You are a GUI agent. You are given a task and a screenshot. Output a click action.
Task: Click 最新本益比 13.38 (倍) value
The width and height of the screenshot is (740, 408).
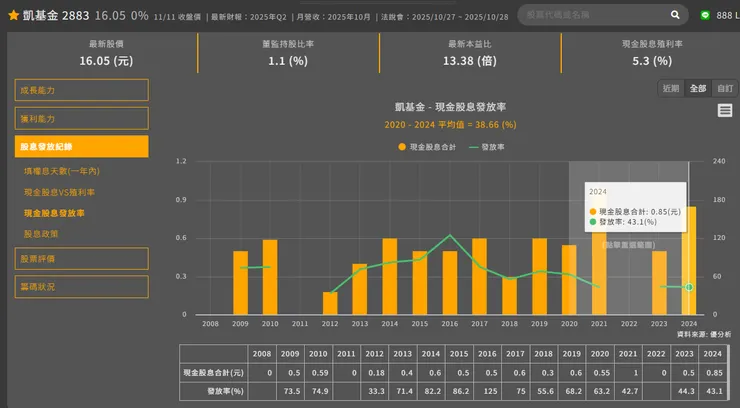(470, 61)
